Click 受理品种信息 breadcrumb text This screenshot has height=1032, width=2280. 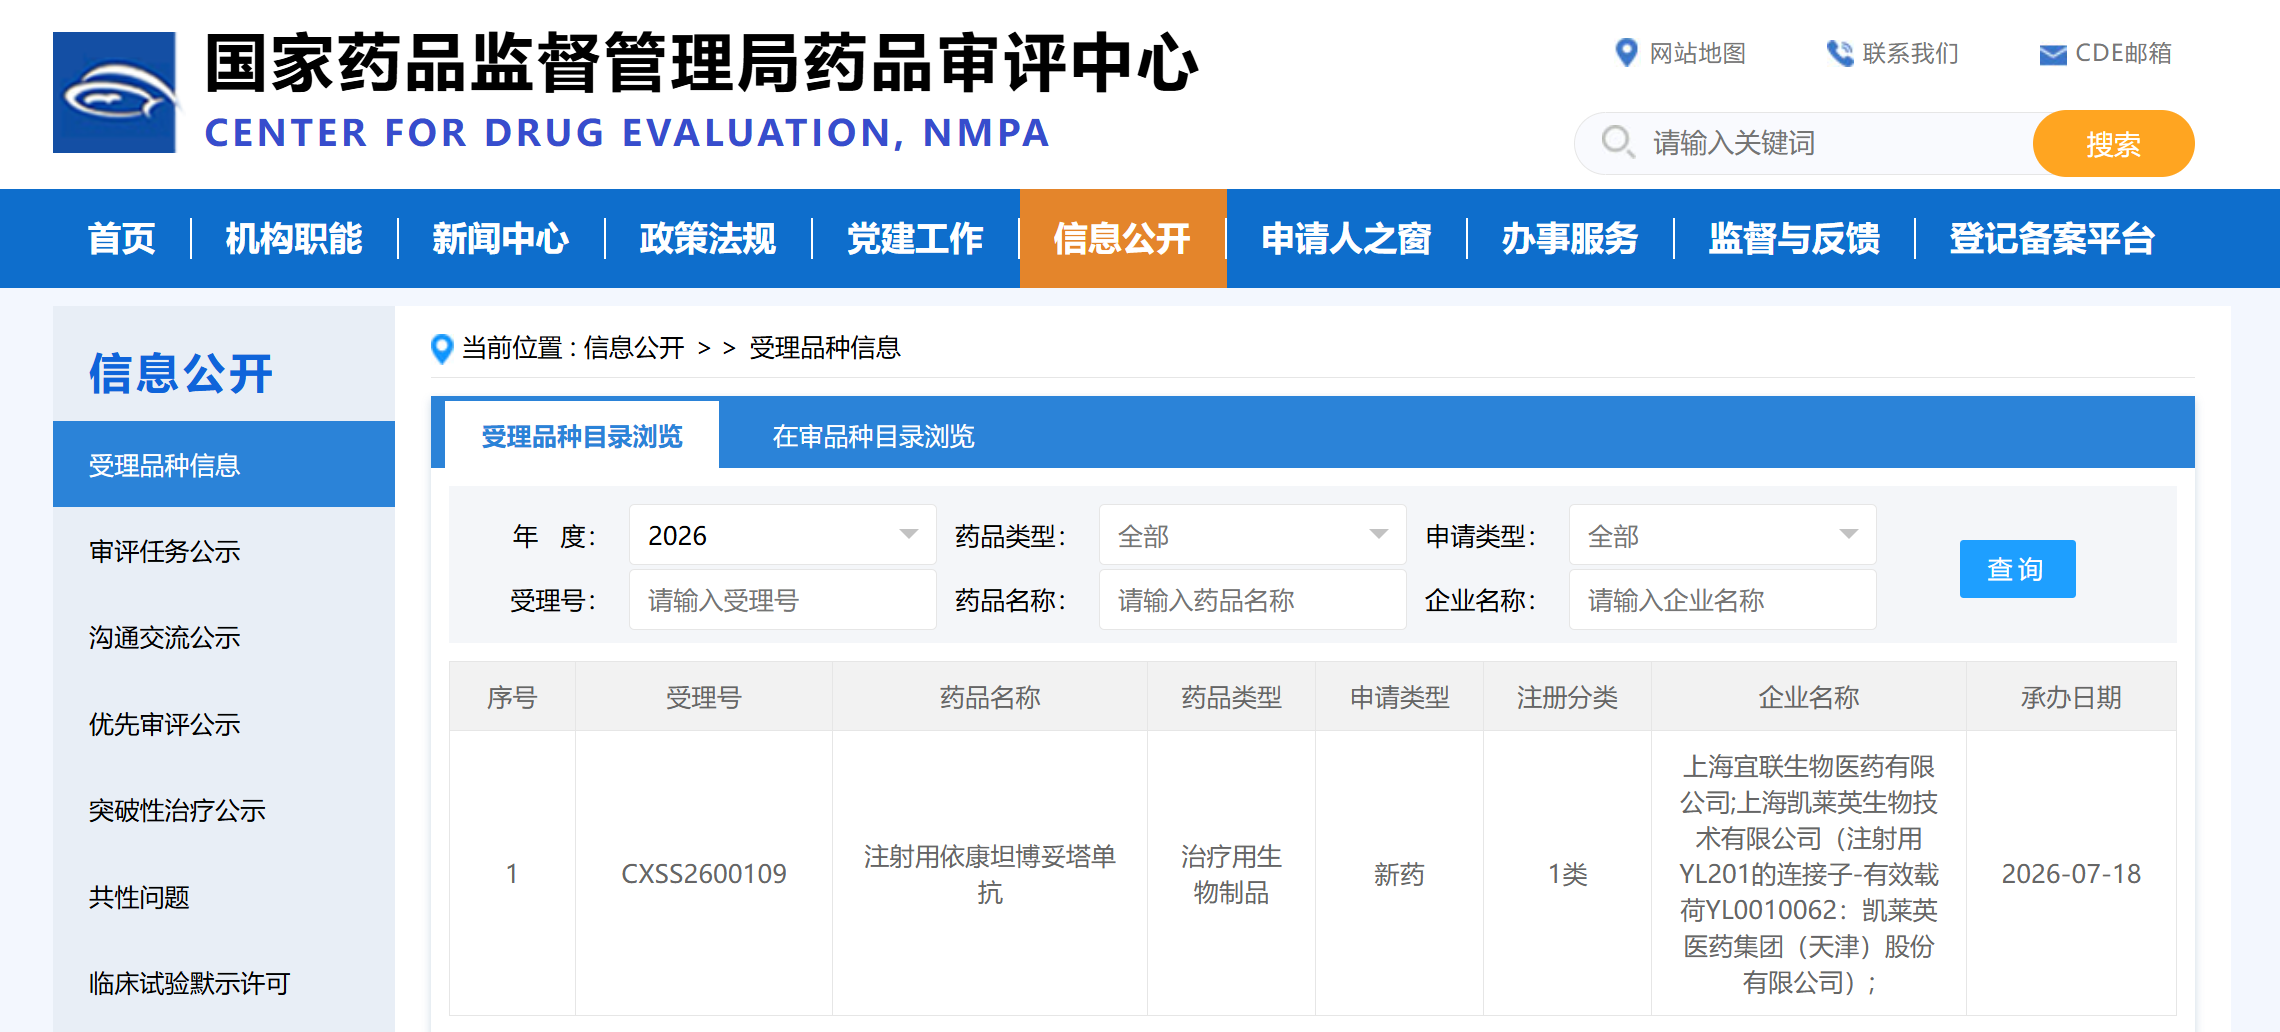coord(825,348)
